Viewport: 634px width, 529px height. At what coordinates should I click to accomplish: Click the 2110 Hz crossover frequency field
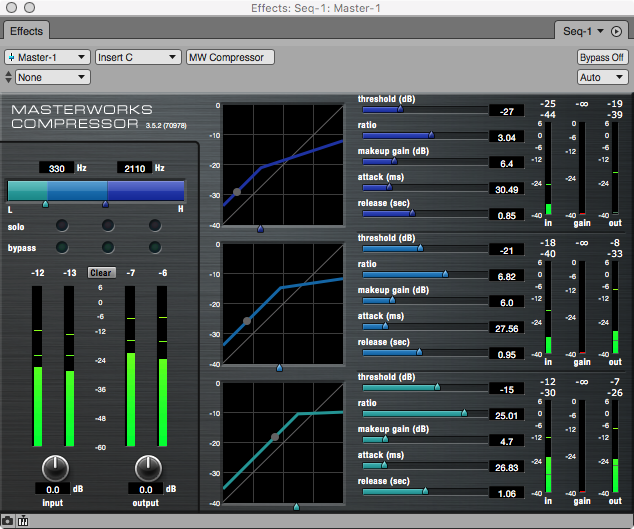click(x=135, y=168)
